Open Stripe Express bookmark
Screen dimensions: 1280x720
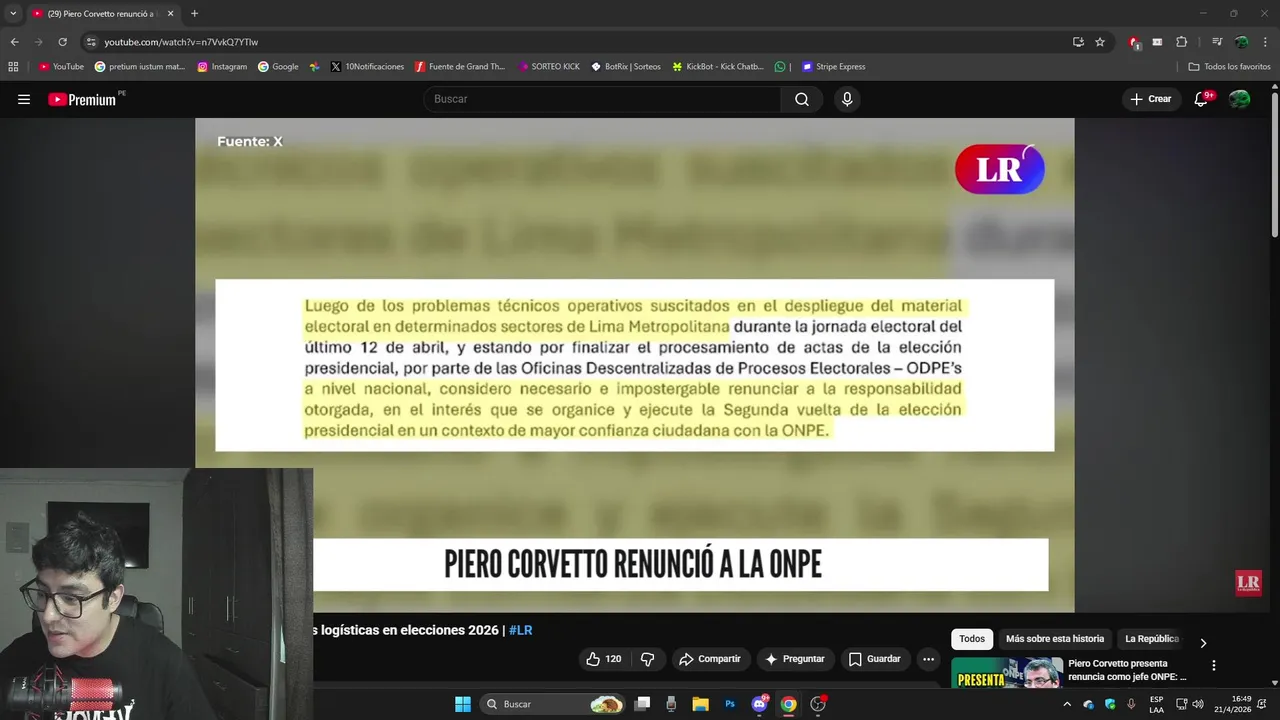coord(834,67)
